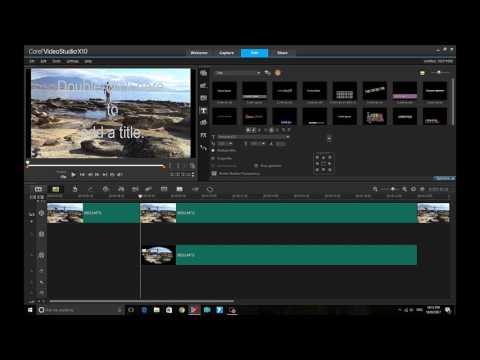Select the Title library icon

pyautogui.click(x=203, y=110)
